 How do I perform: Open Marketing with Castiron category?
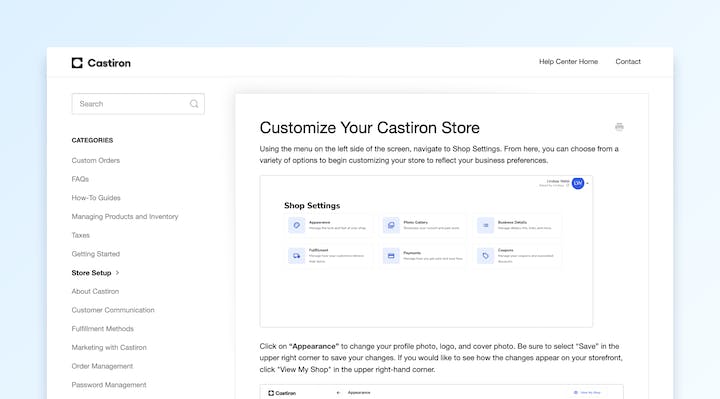point(109,348)
